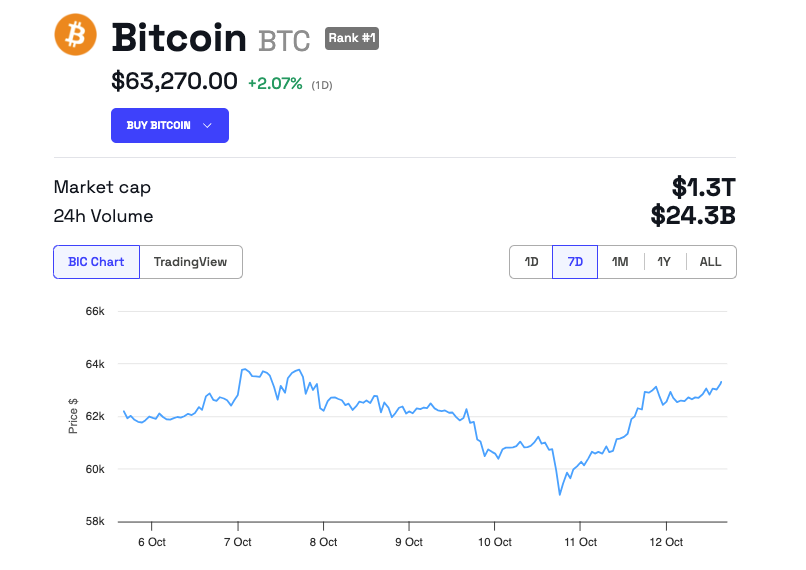This screenshot has width=806, height=570.
Task: Click the Bitcoin title heading
Action: pyautogui.click(x=179, y=38)
